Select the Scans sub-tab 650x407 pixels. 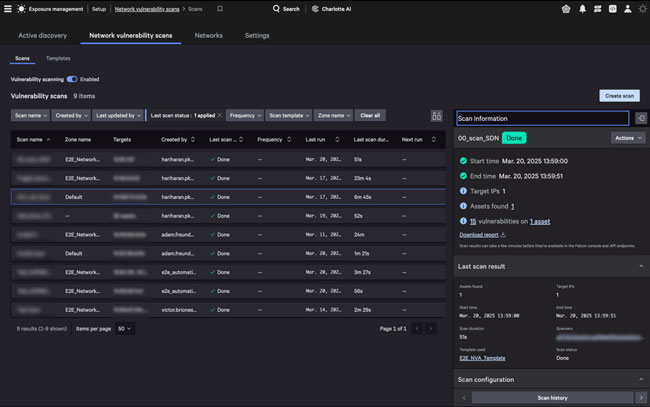(22, 58)
